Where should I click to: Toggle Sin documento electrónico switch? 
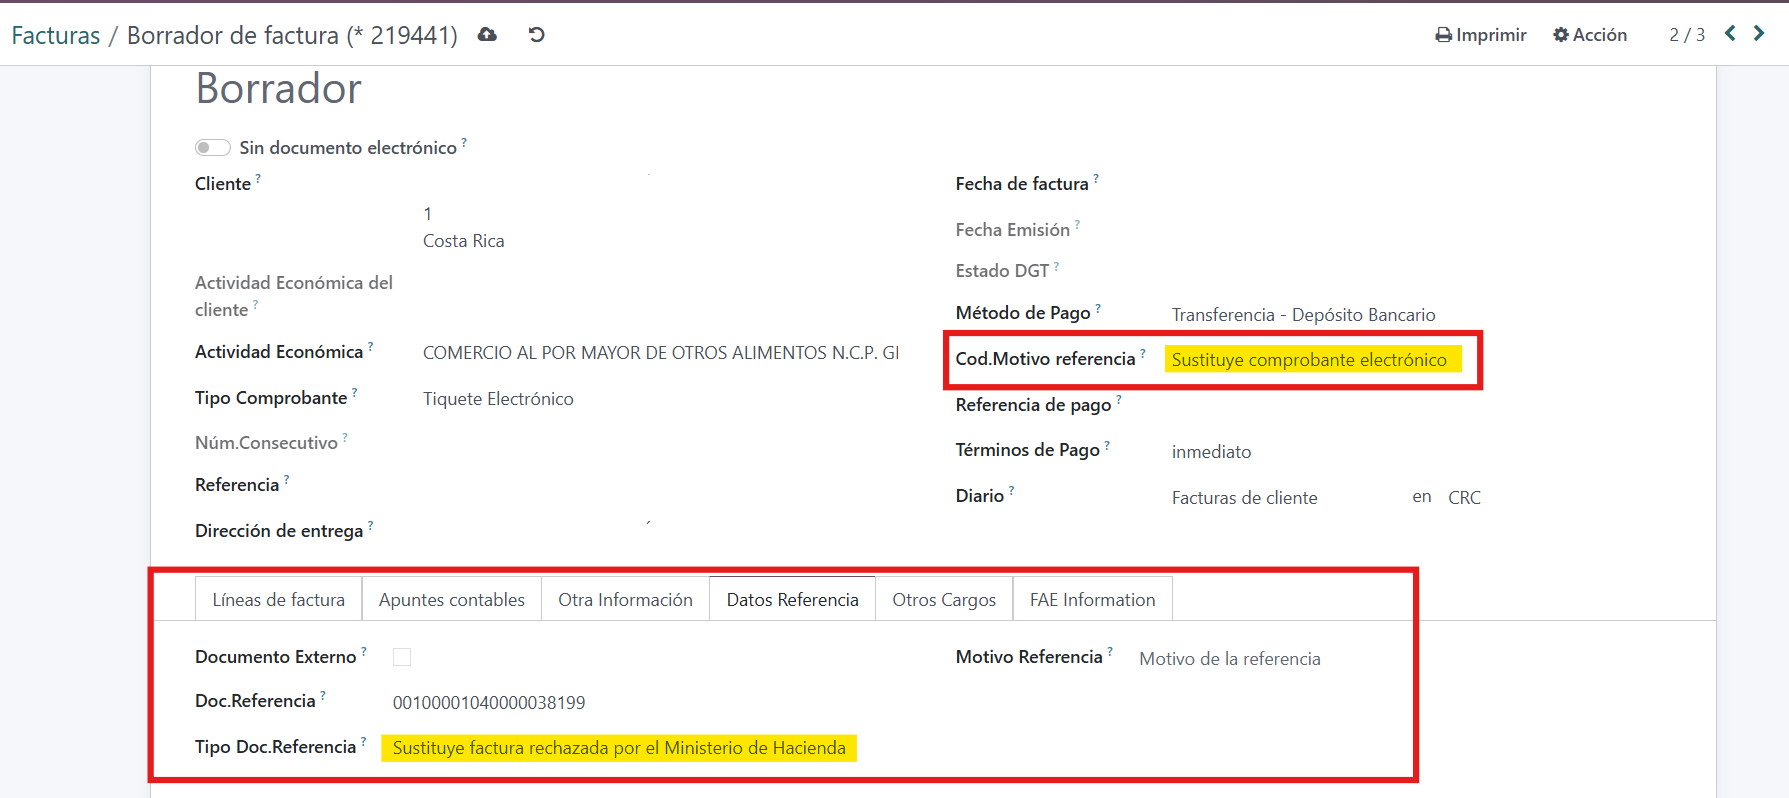(x=212, y=148)
